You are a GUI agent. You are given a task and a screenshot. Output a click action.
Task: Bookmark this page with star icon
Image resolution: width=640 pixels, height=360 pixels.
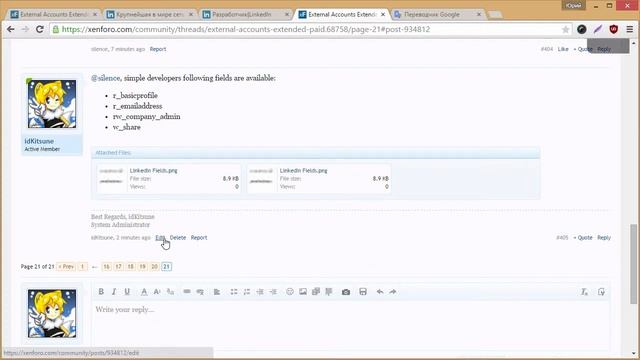tap(565, 29)
